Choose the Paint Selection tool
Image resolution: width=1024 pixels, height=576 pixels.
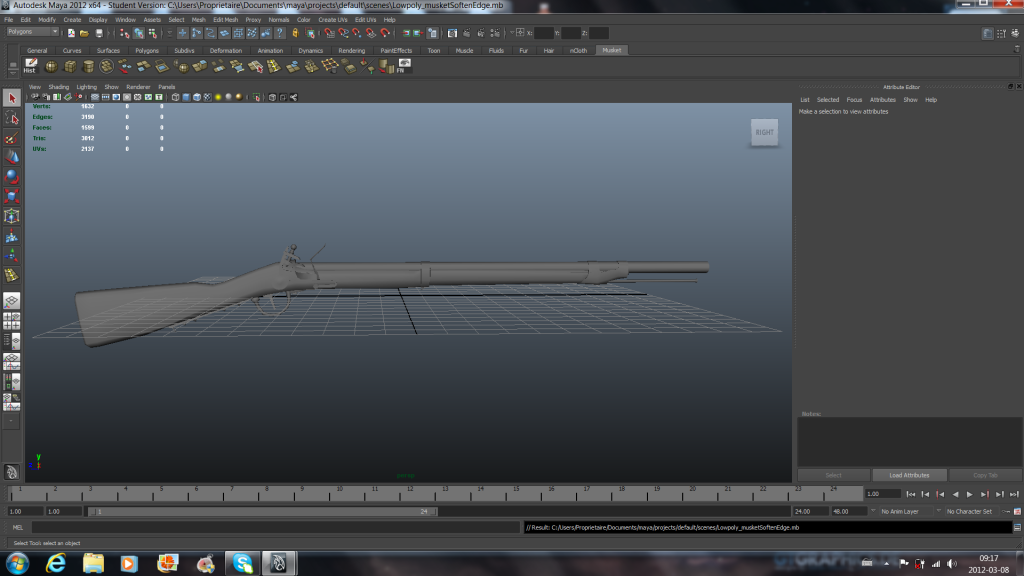point(12,138)
